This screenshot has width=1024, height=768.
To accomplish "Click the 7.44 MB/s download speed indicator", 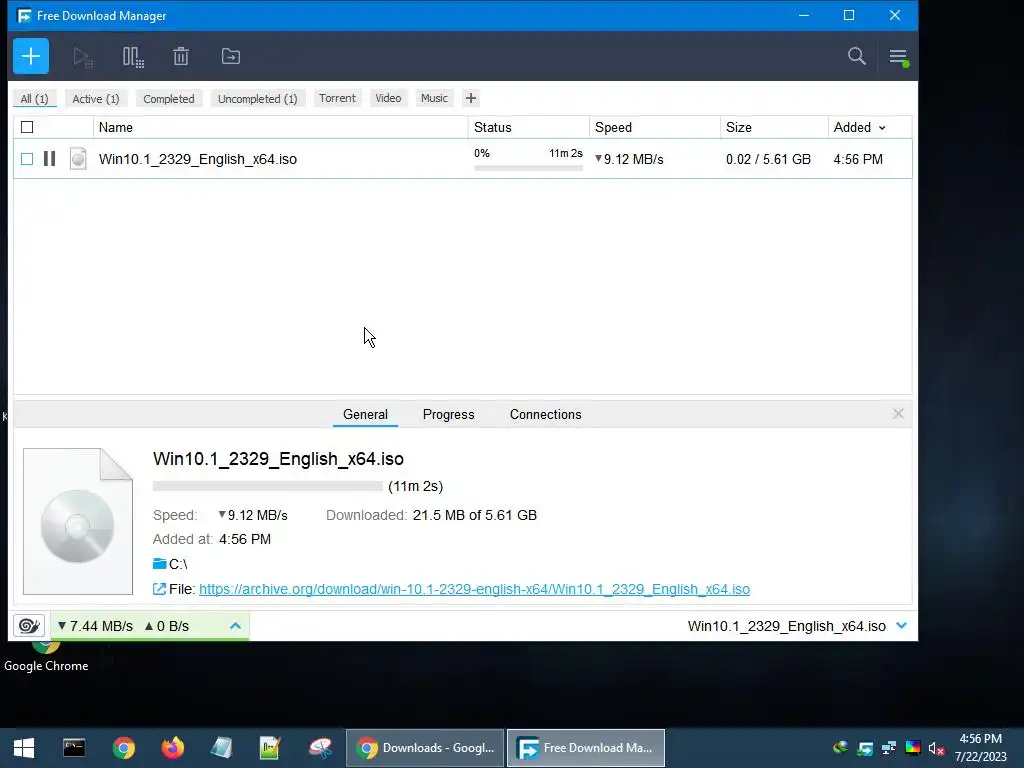I will coord(95,626).
